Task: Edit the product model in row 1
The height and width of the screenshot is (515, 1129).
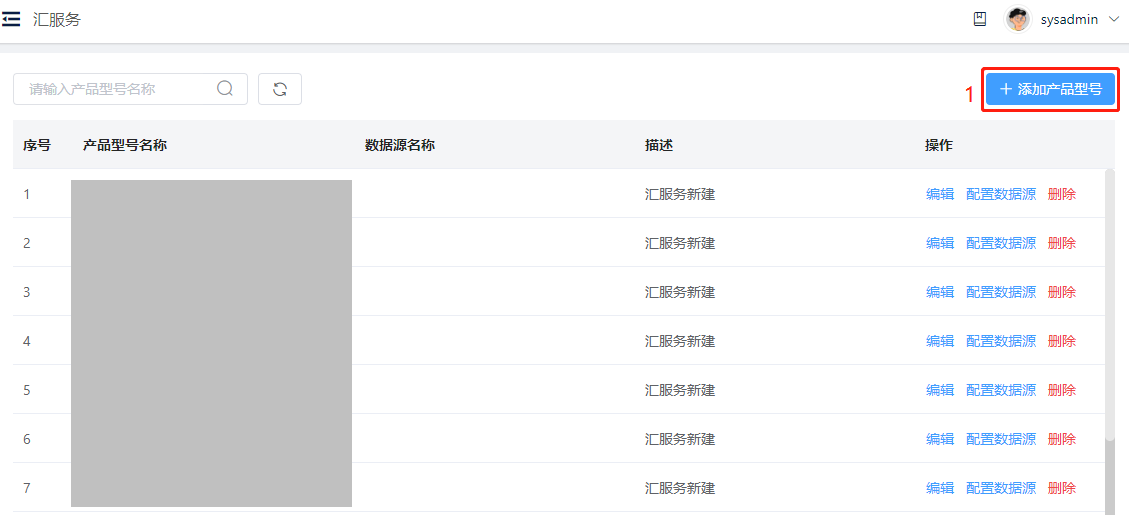Action: click(x=940, y=194)
